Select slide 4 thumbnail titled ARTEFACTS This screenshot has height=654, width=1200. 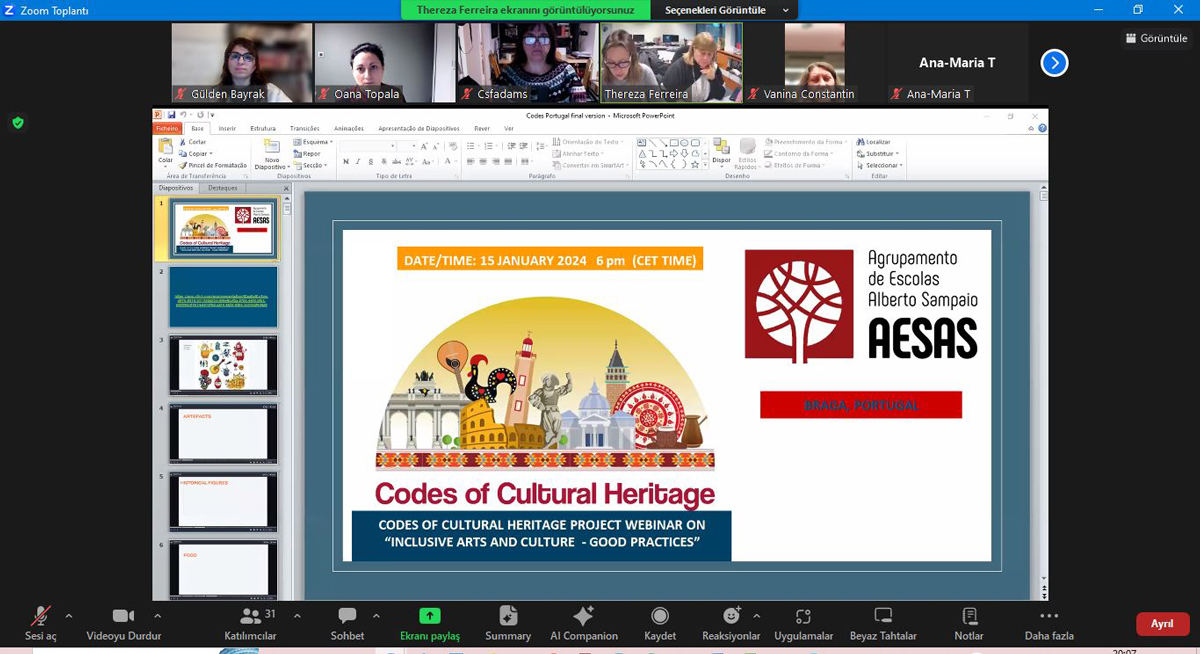(x=223, y=433)
